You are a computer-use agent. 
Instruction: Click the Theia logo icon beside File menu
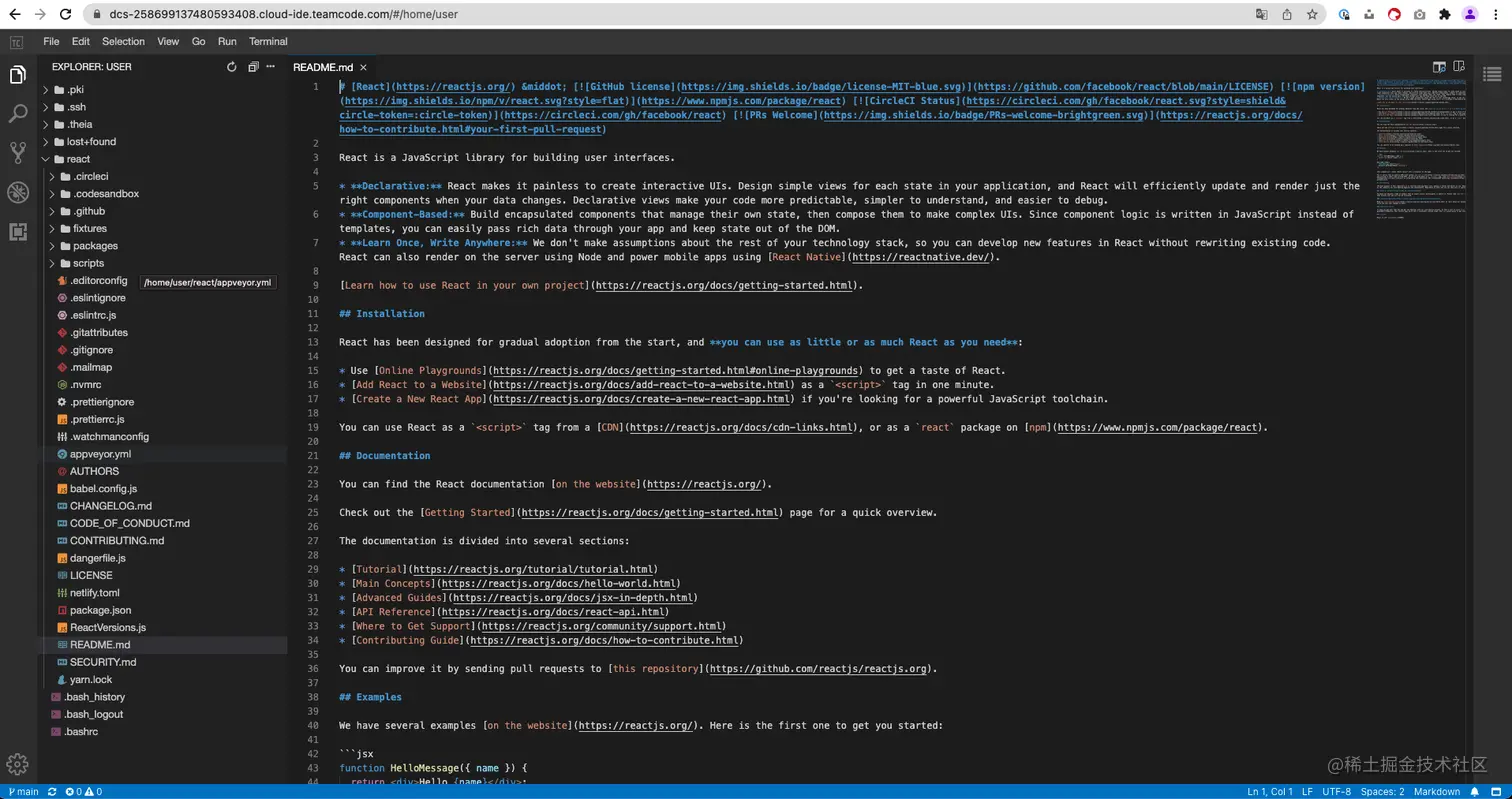click(17, 42)
